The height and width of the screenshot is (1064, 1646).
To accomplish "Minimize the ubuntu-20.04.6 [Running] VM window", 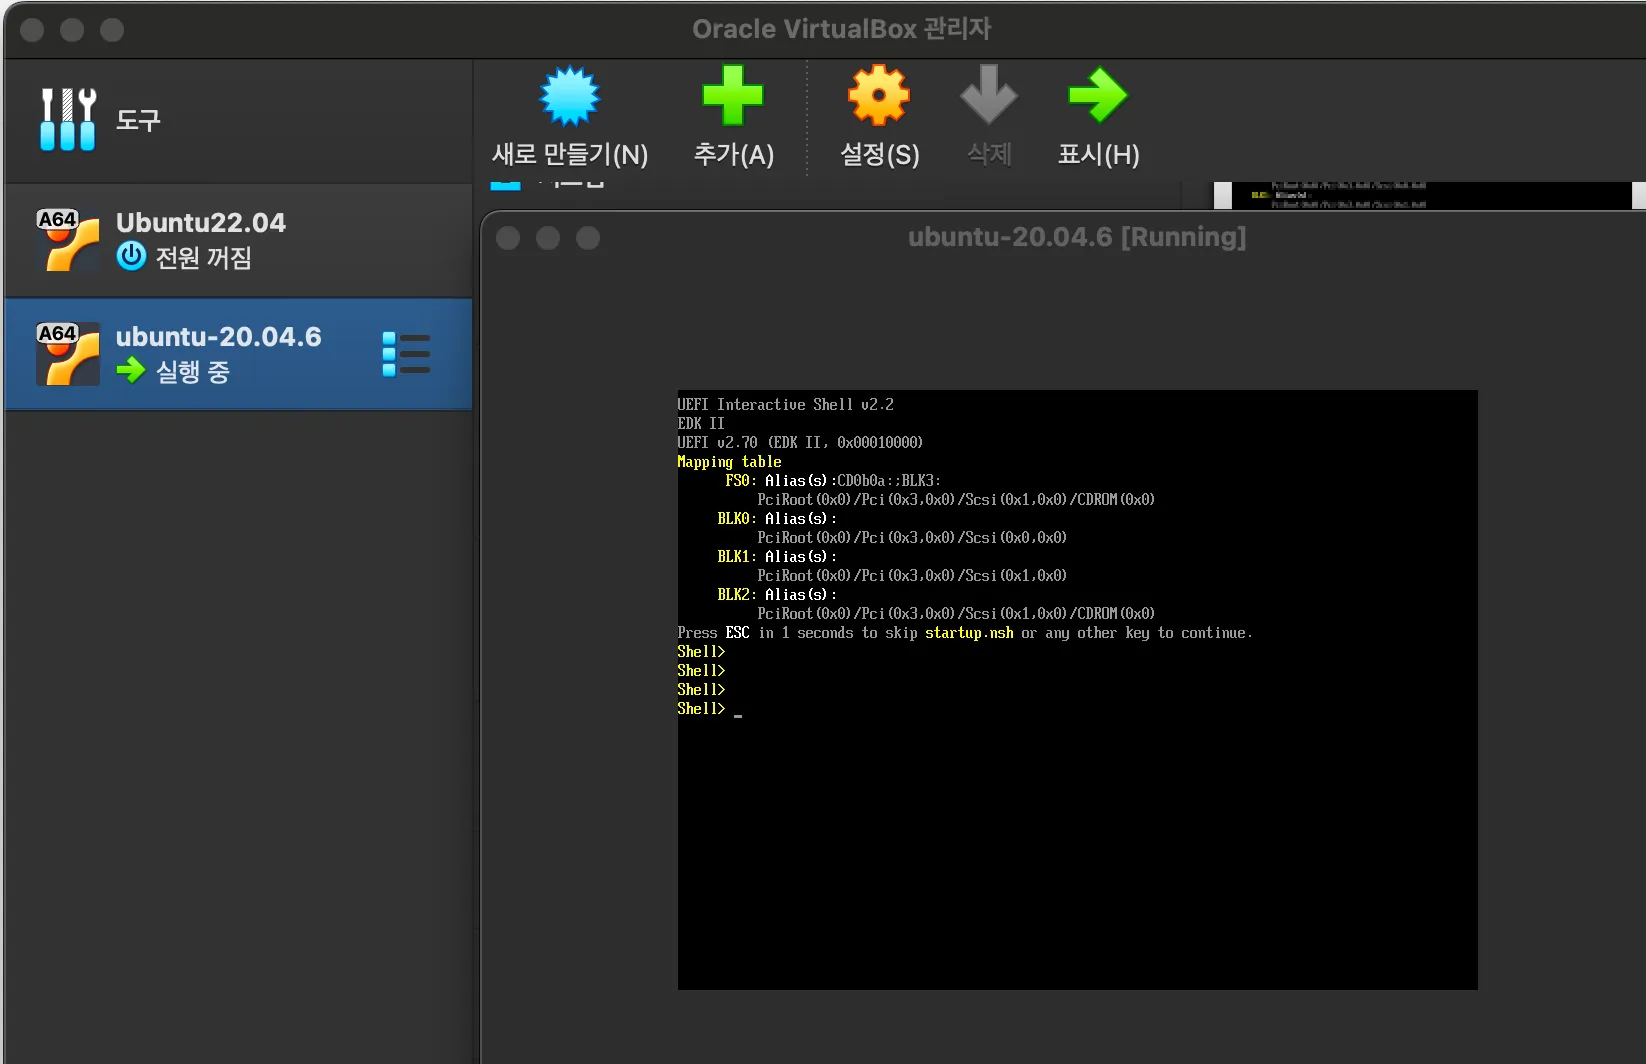I will 548,238.
